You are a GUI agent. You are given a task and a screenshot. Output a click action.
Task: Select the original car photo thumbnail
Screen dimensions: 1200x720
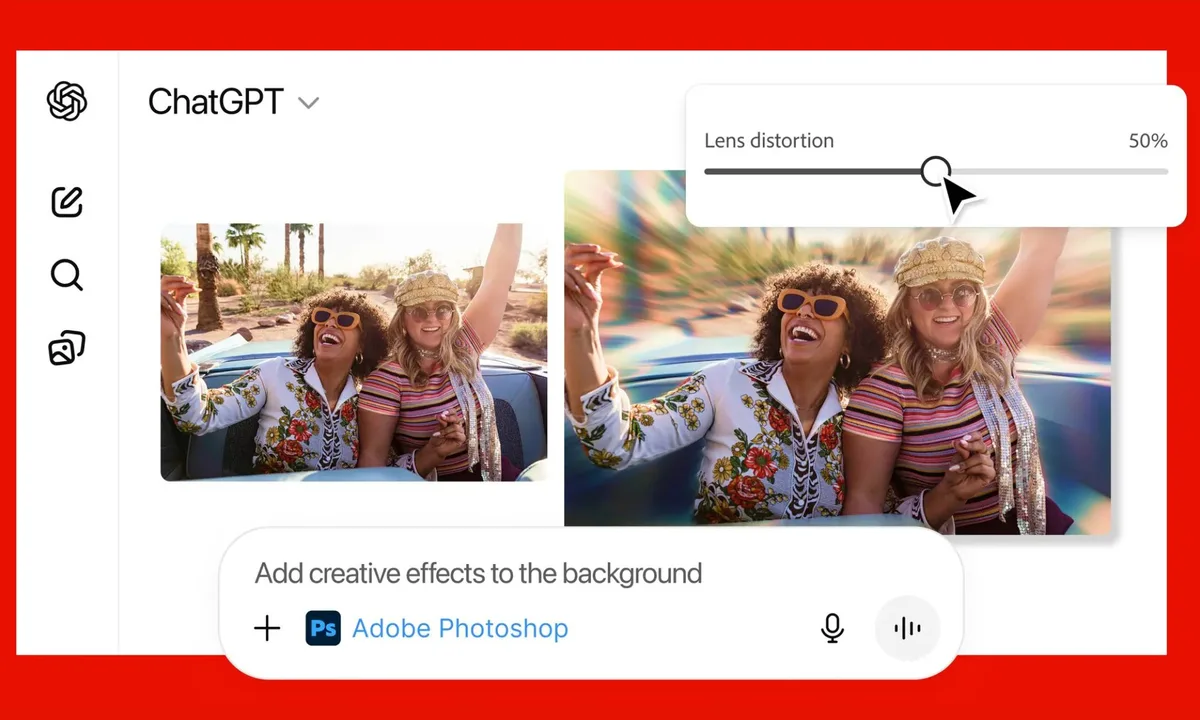pos(355,353)
